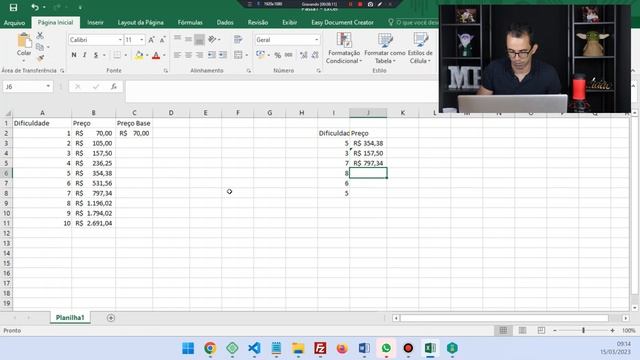
Task: Click the thousands separator icon
Action: tap(289, 55)
